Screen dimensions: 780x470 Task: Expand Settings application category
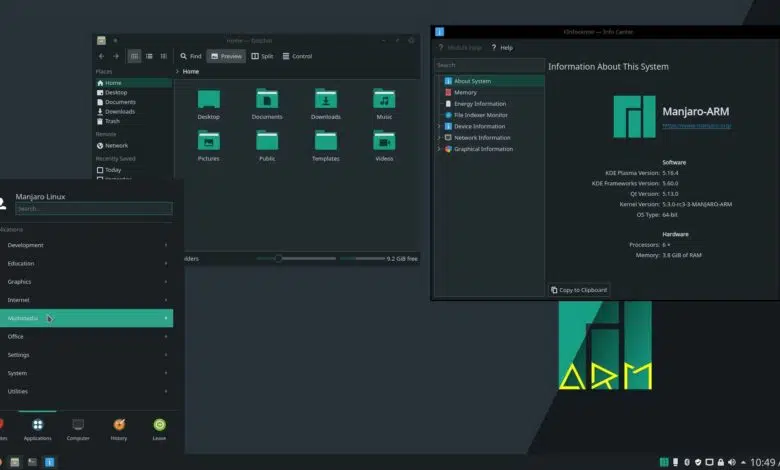pyautogui.click(x=87, y=355)
